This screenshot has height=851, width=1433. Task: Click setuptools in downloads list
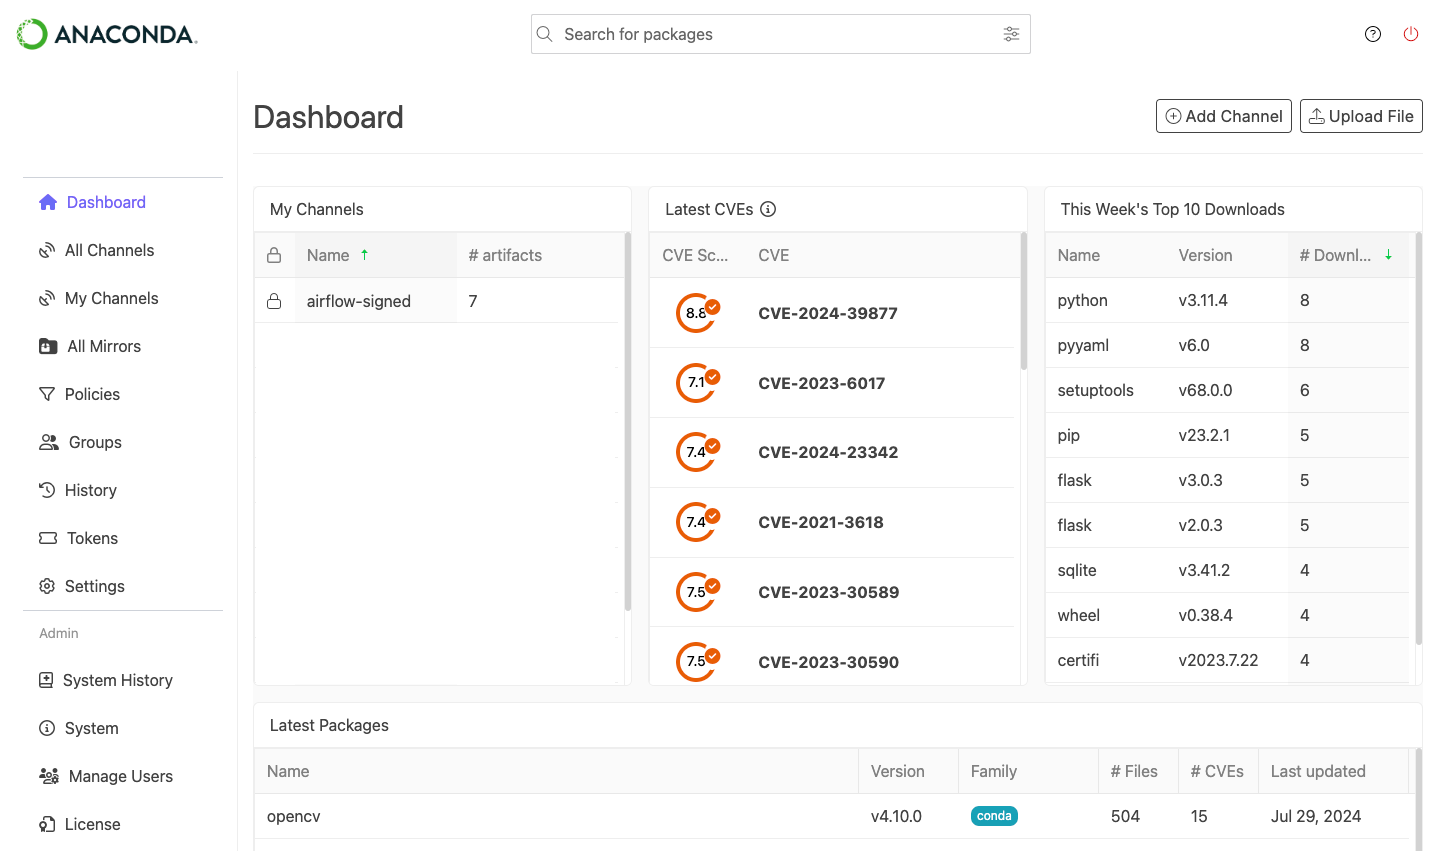(1095, 390)
